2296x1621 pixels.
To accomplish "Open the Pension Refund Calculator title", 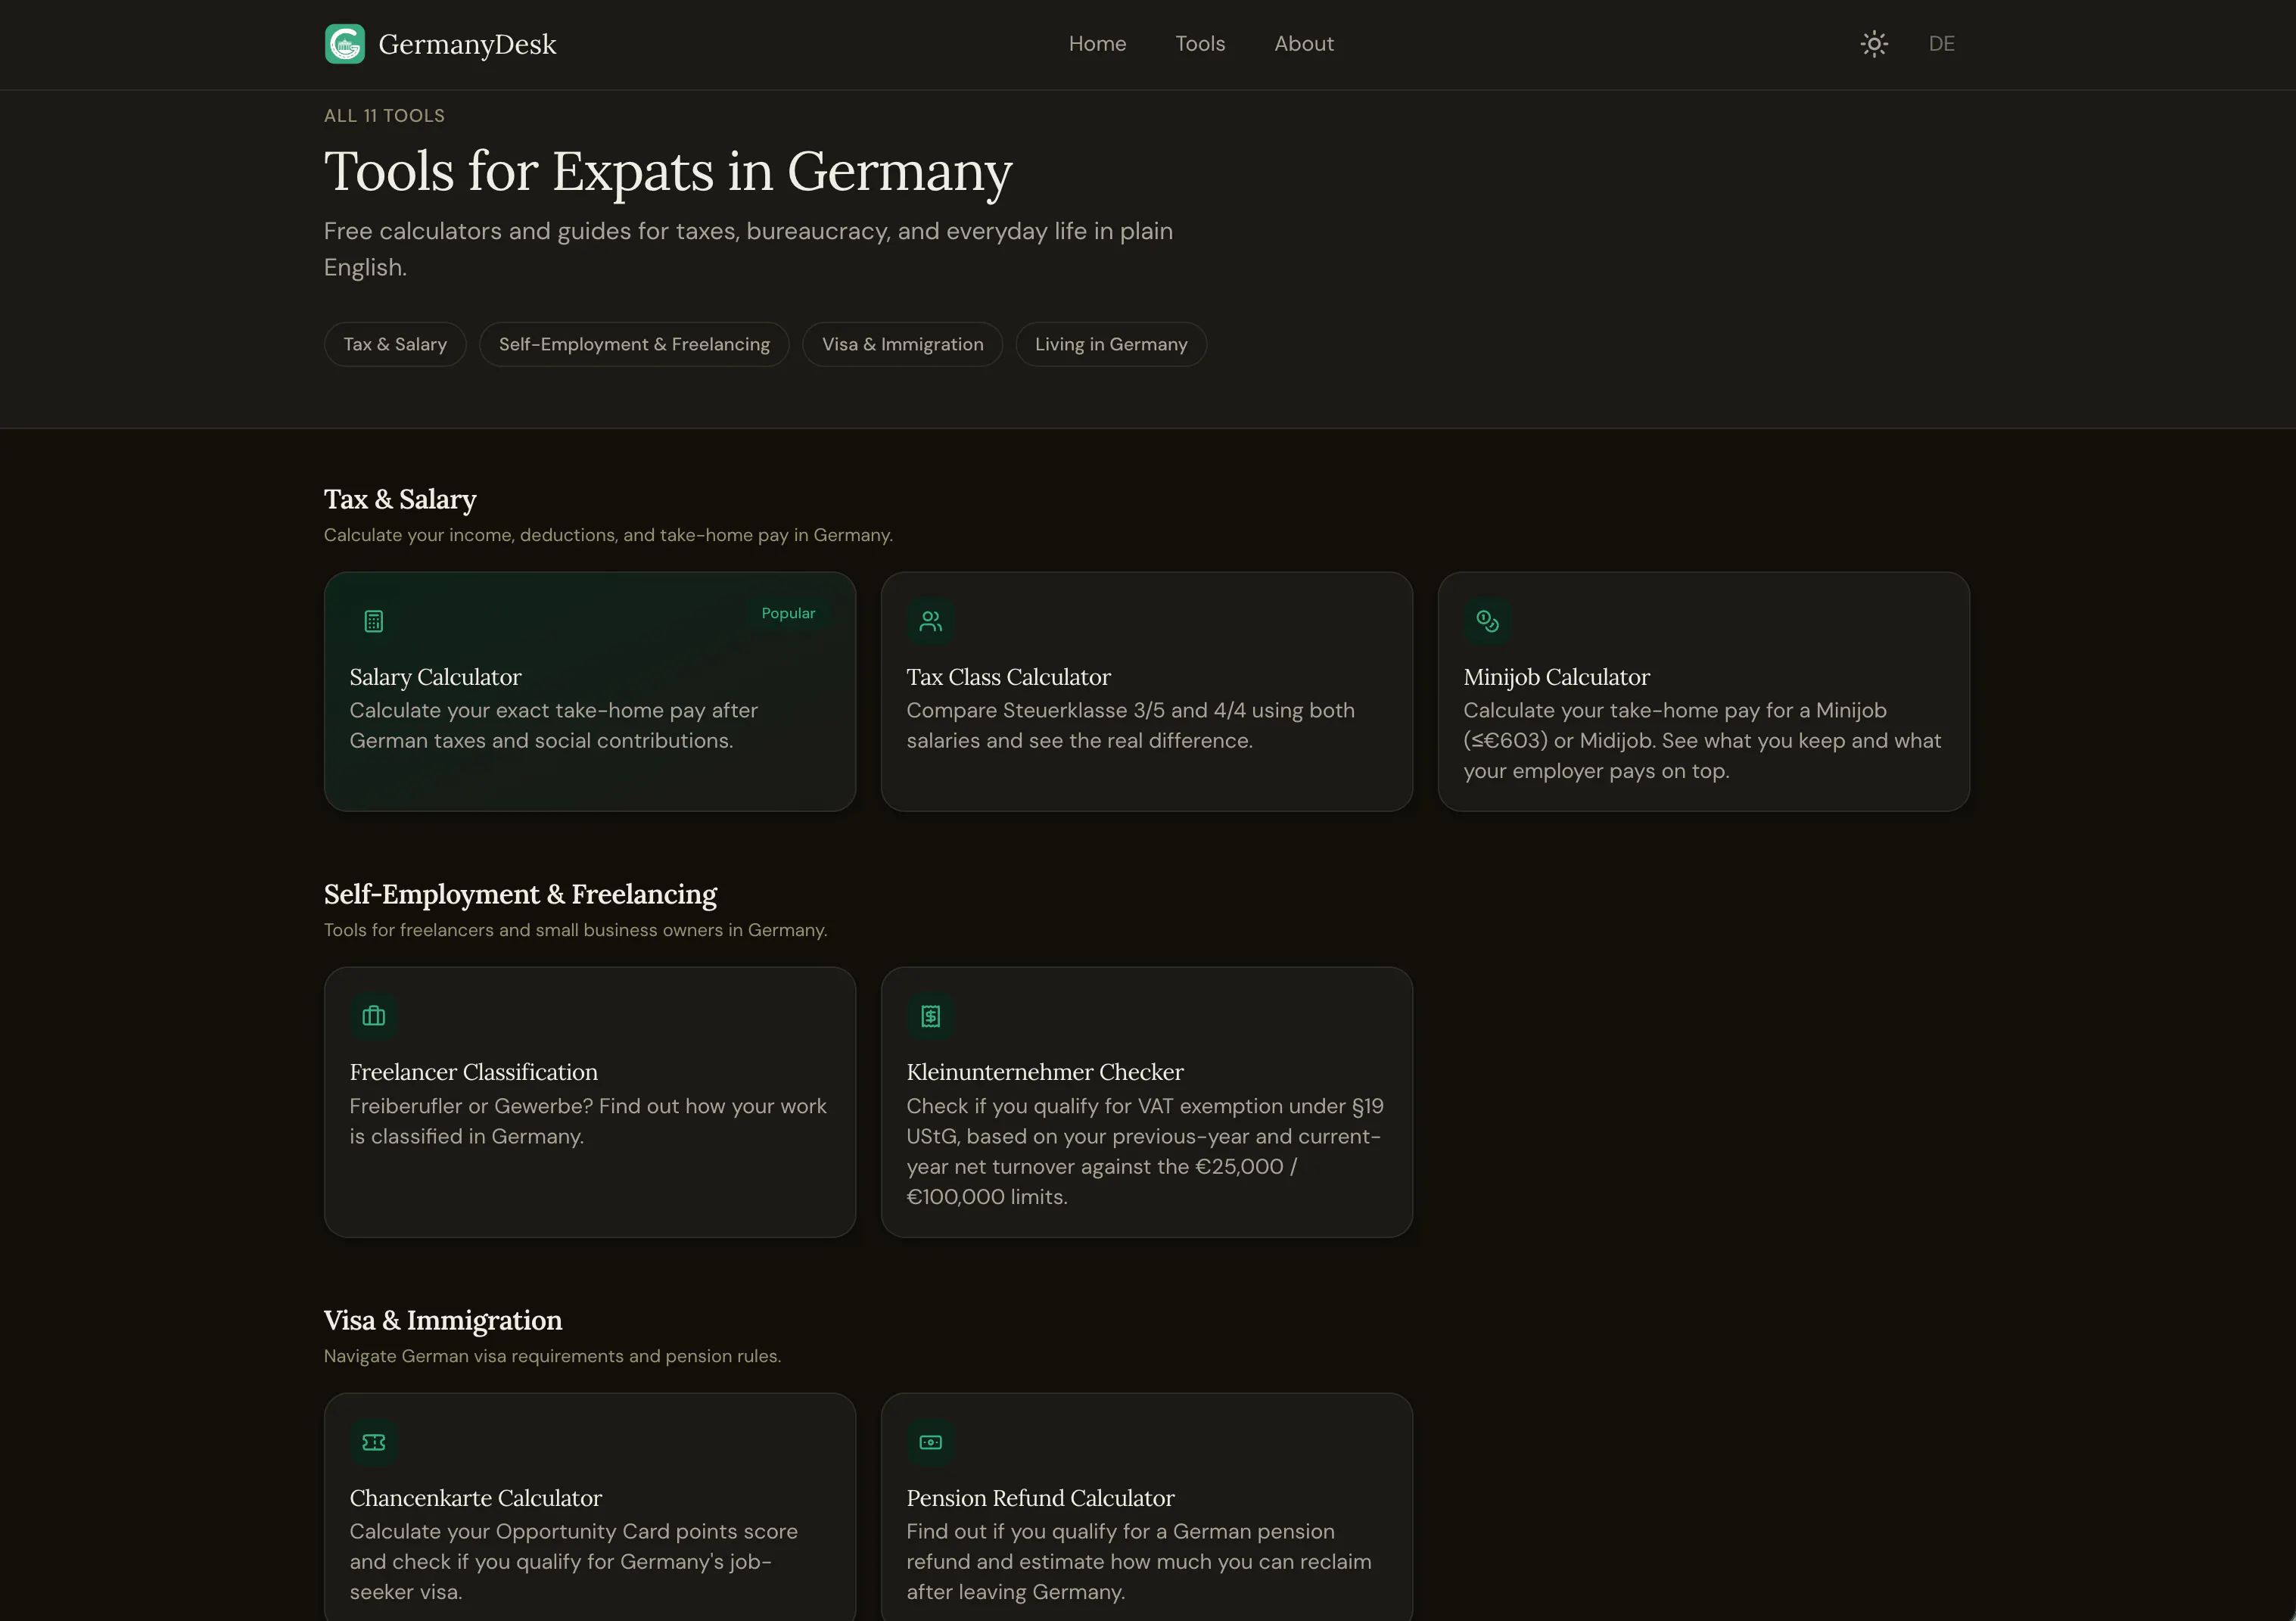I will (1040, 1498).
